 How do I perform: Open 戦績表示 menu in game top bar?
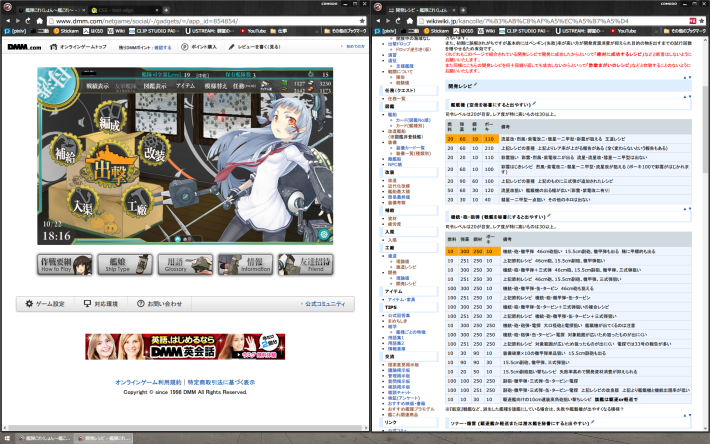point(98,86)
